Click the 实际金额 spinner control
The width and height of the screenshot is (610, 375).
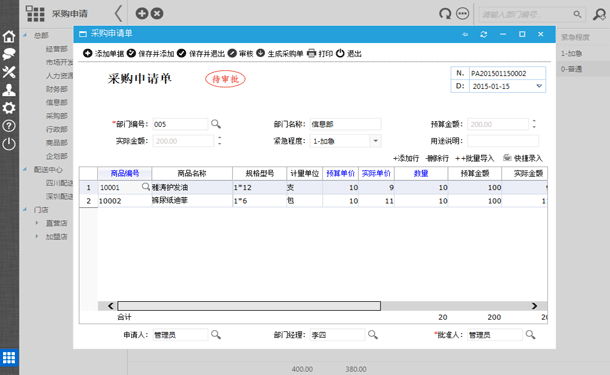pos(220,141)
